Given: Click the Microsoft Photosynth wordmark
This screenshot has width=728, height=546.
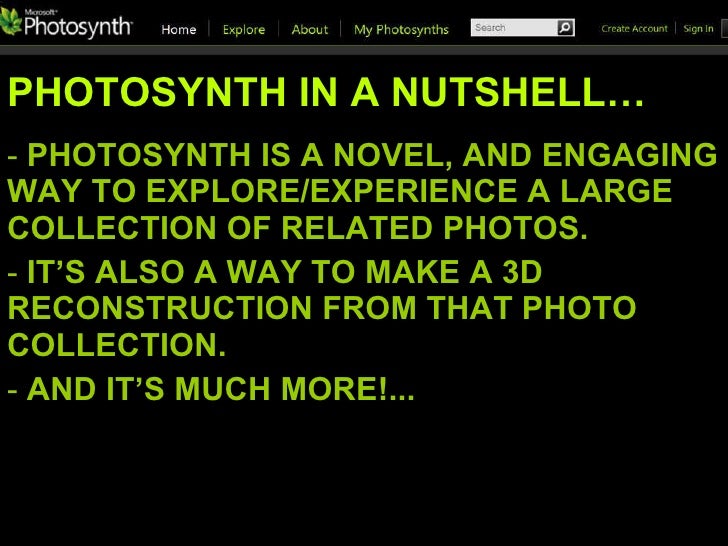Looking at the screenshot, I should 78,26.
